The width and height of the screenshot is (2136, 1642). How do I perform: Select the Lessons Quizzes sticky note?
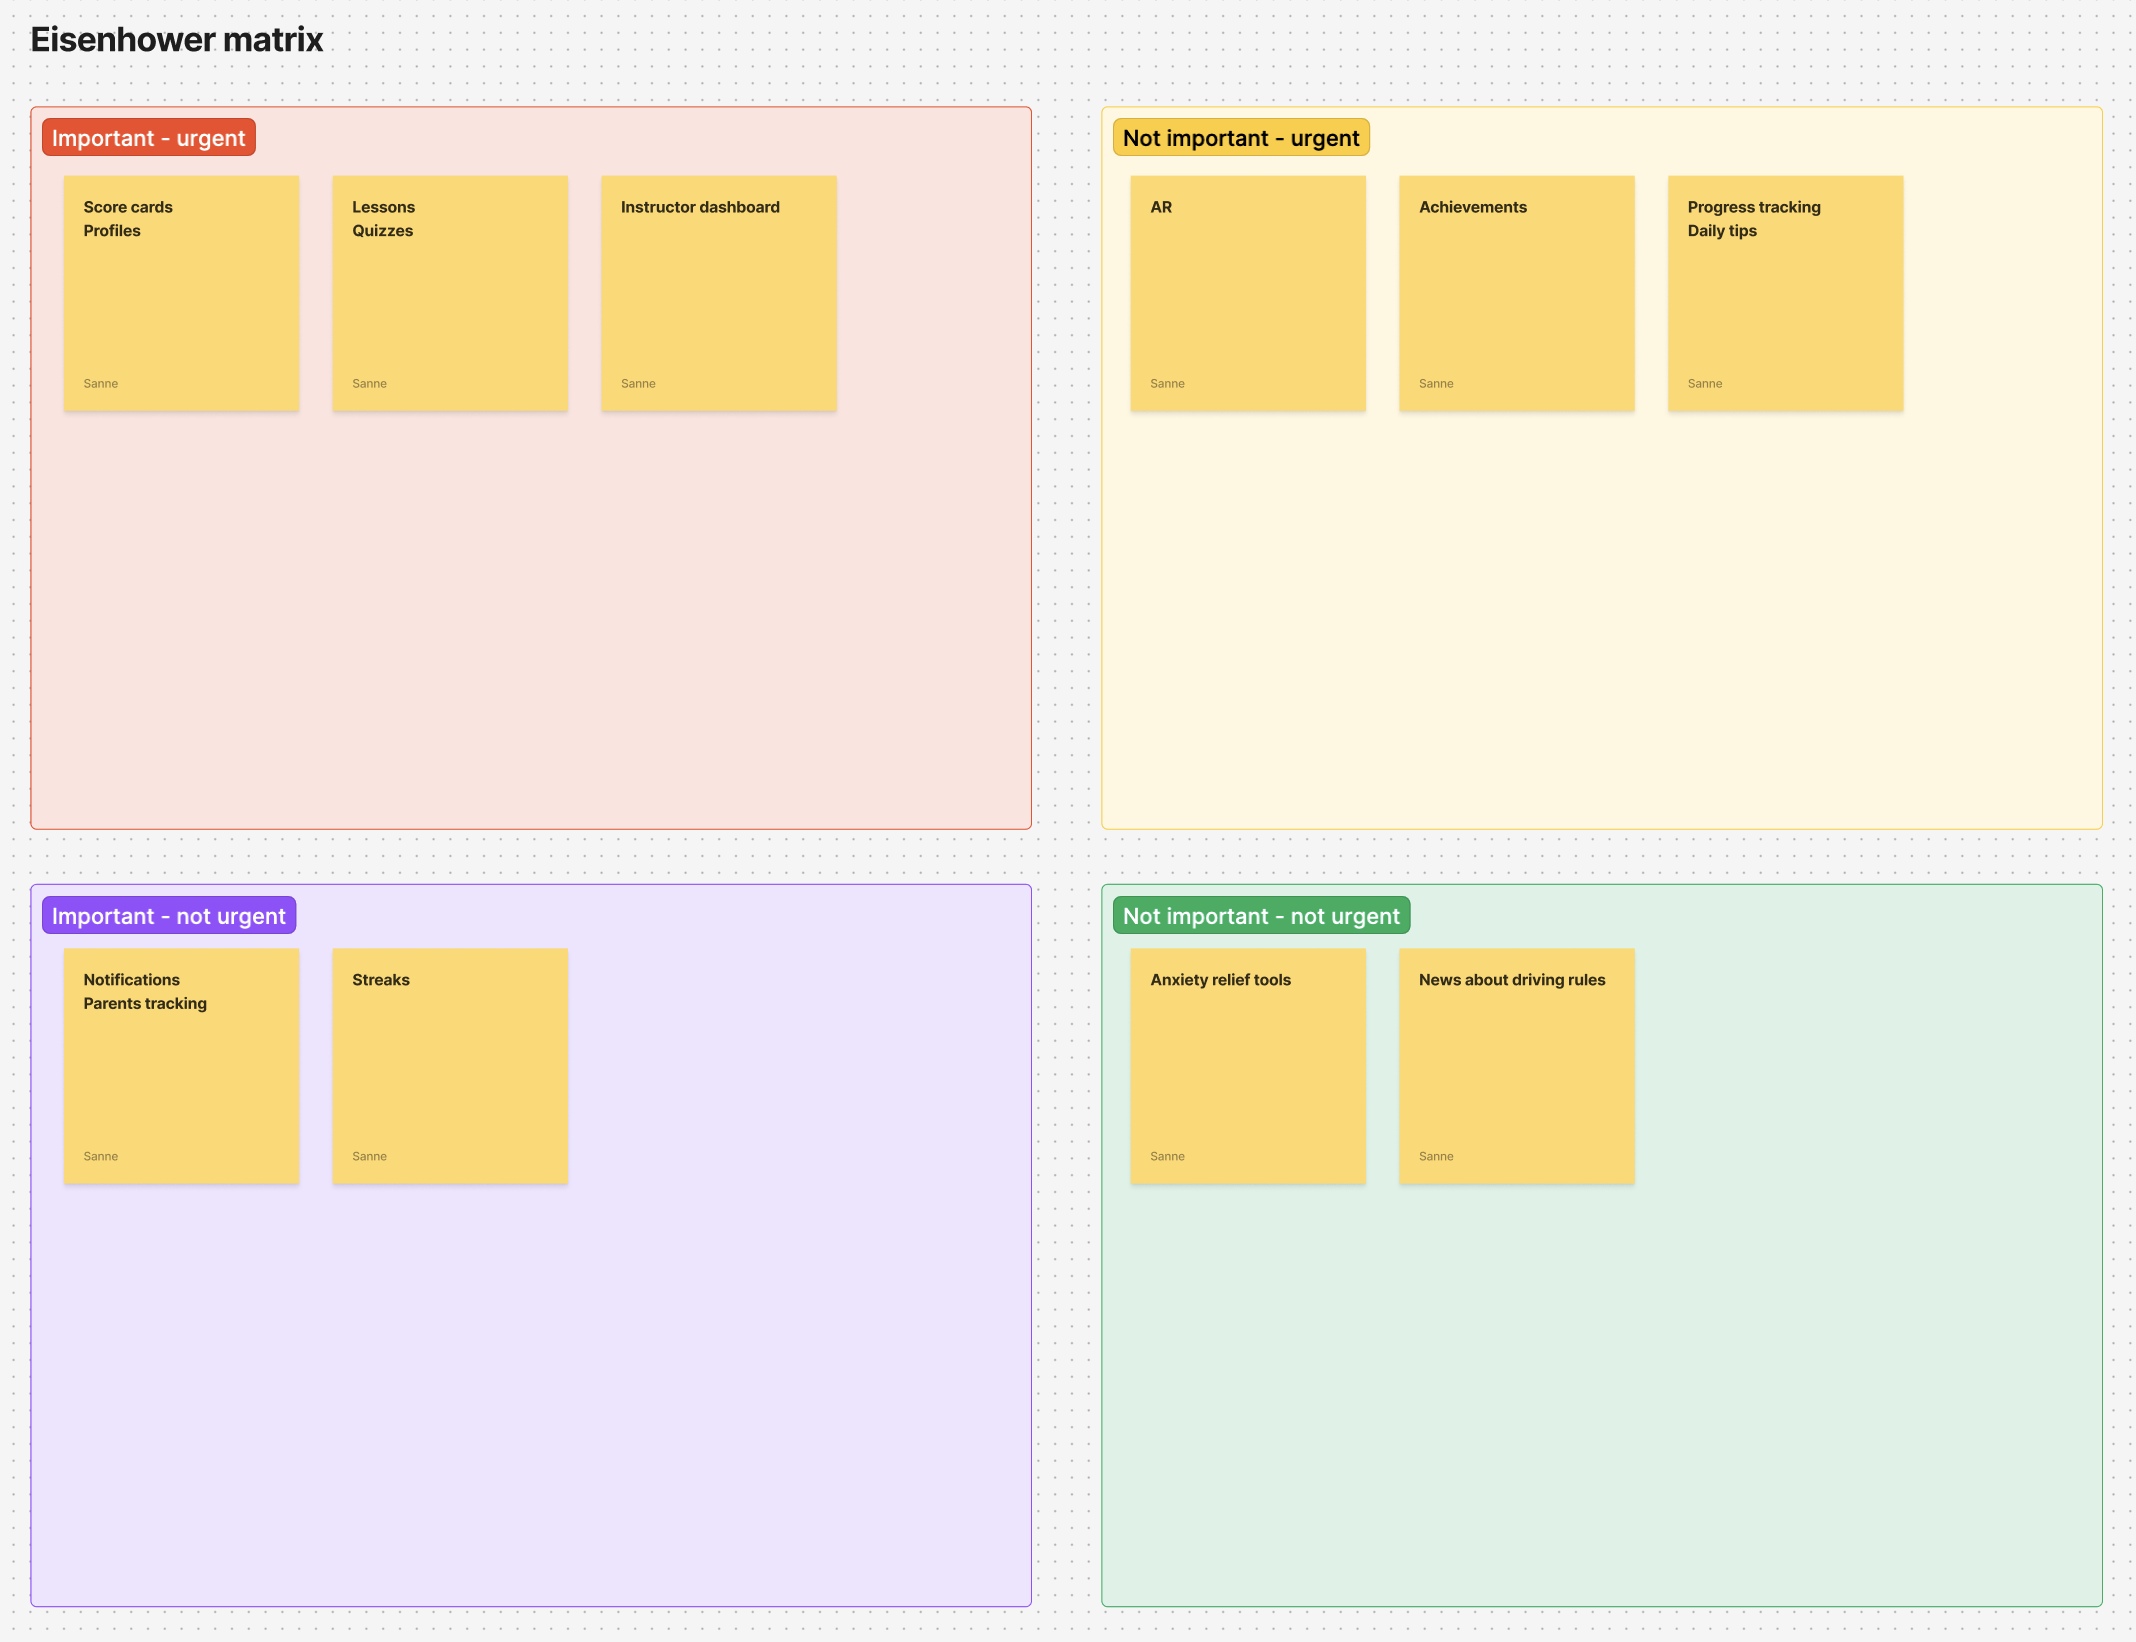point(450,293)
